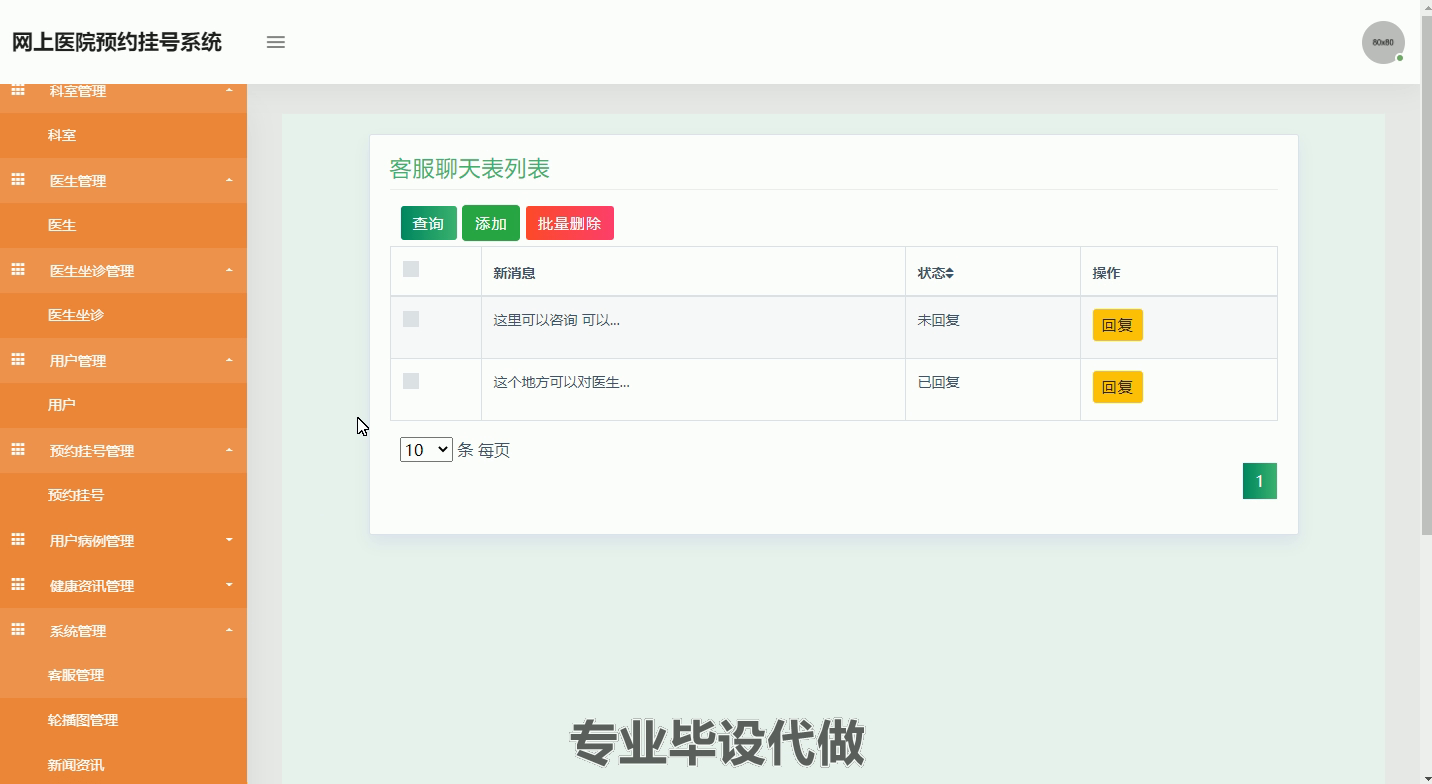Click the 用户病例管理 menu label
Image resolution: width=1432 pixels, height=784 pixels.
click(x=92, y=541)
